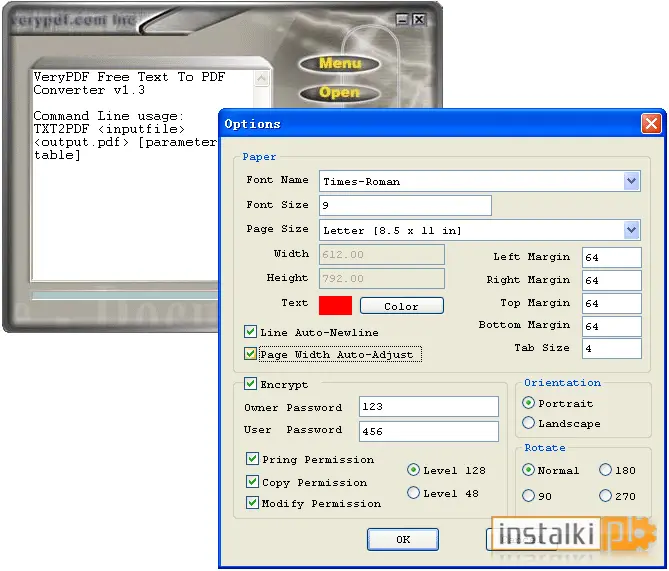This screenshot has width=669, height=571.
Task: Select Level 48 encryption radio button
Action: pos(413,493)
